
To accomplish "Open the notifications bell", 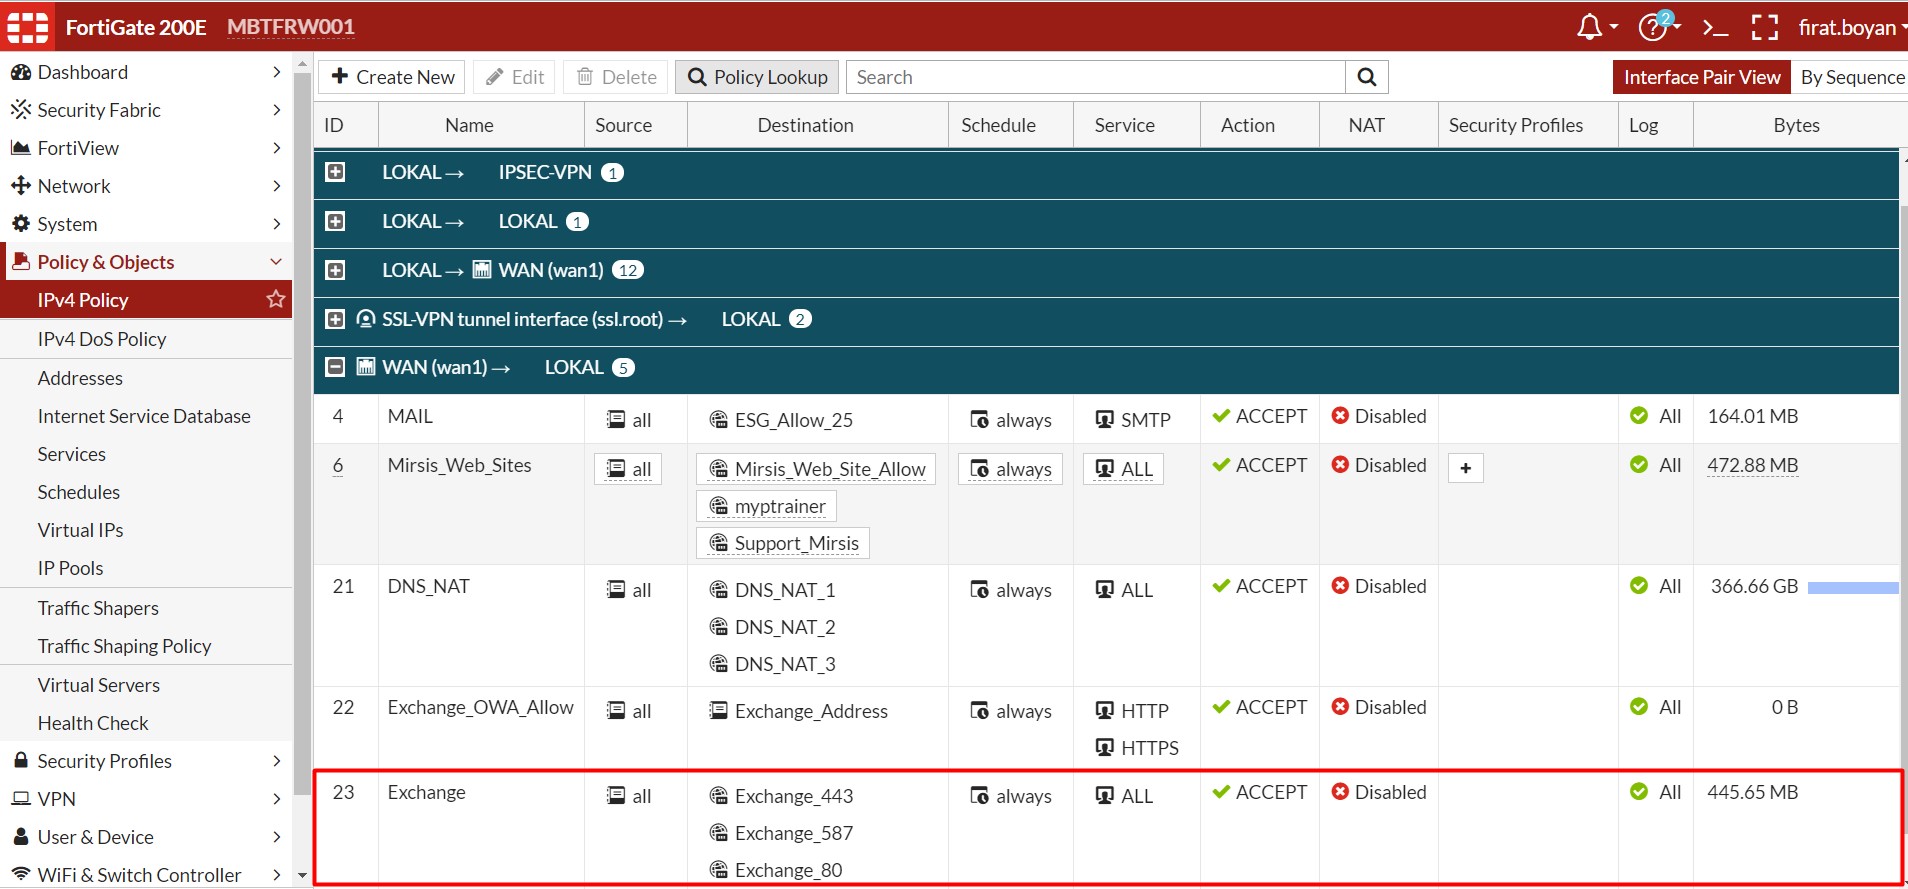I will click(x=1589, y=27).
